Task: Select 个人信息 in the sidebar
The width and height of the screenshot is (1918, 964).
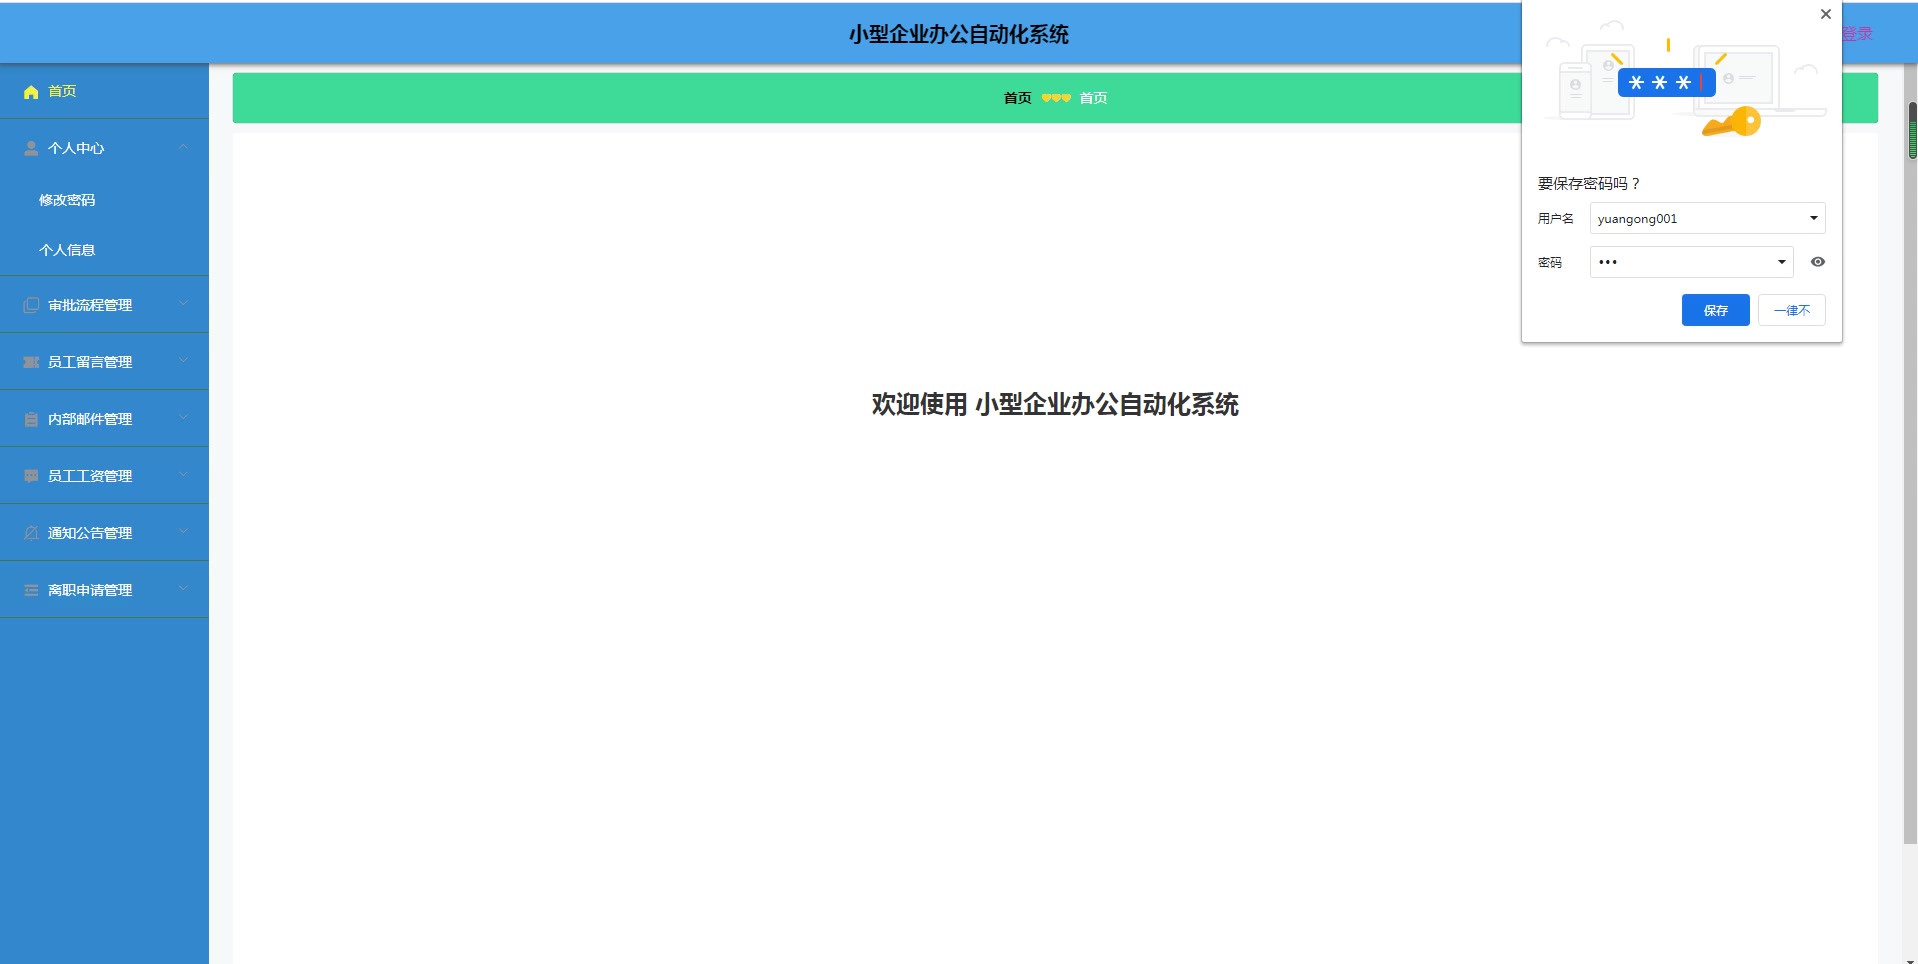Action: 67,249
